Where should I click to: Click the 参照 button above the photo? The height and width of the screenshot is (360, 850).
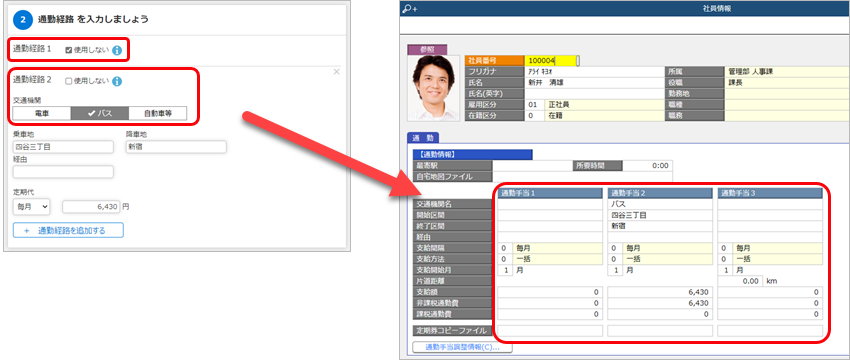(x=428, y=49)
